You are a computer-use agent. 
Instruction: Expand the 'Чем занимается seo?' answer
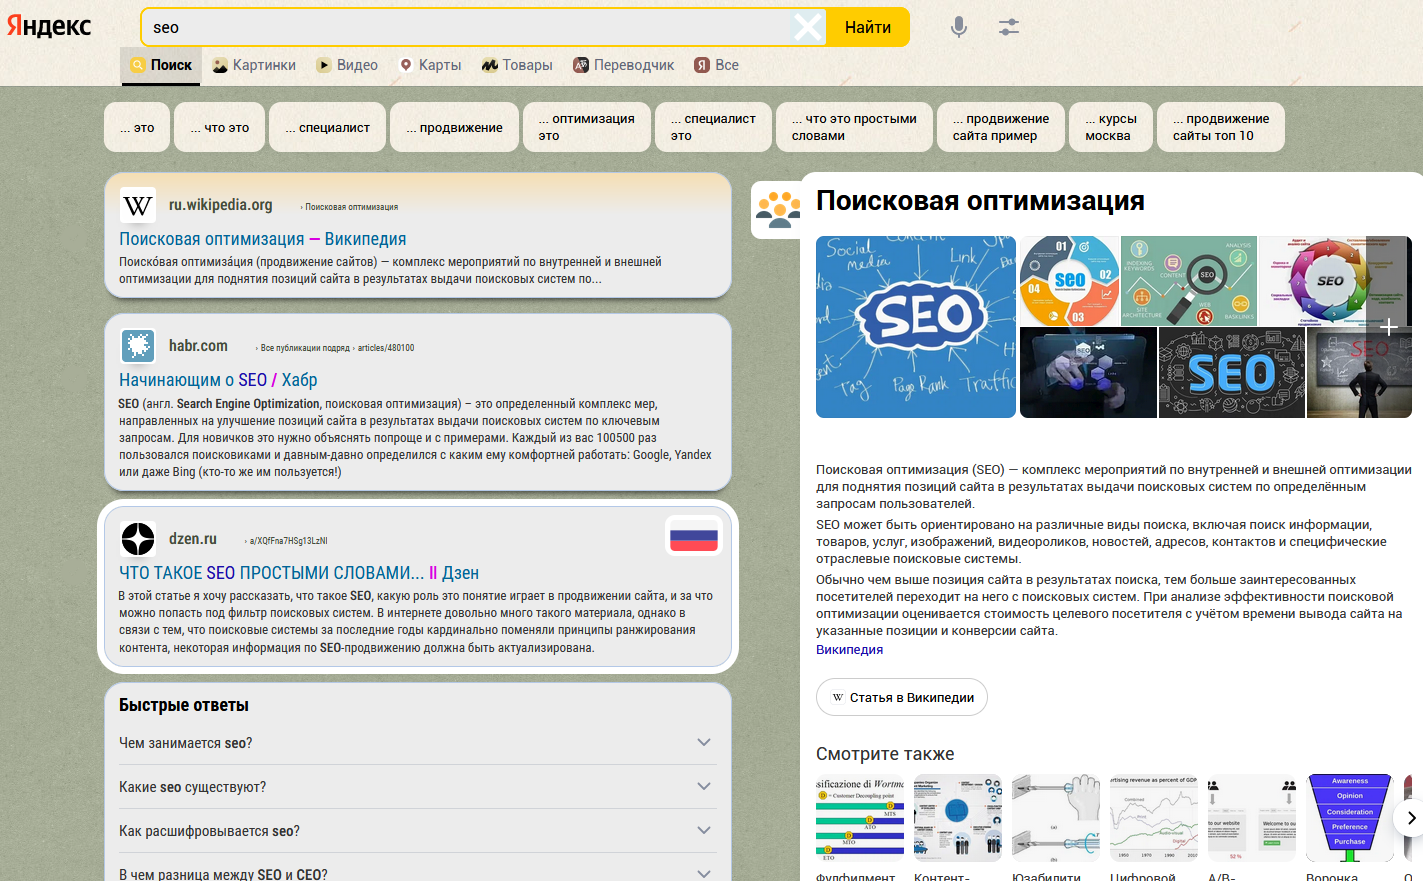point(704,743)
